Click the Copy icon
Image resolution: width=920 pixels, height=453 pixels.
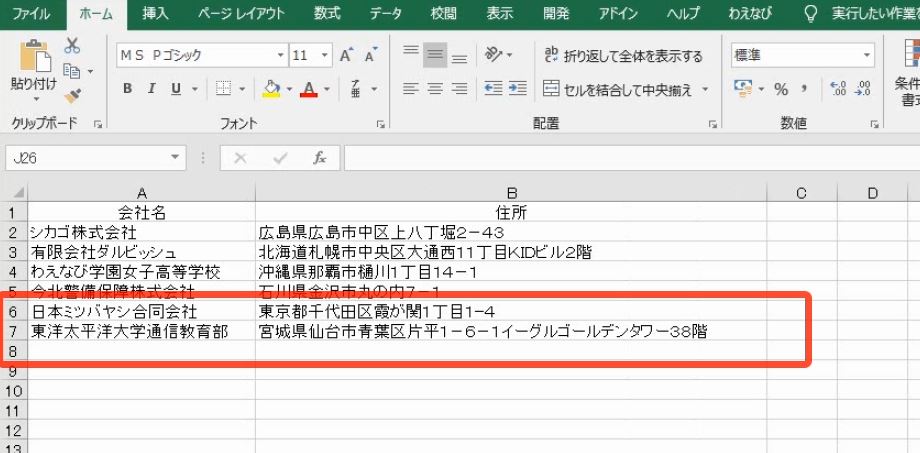pyautogui.click(x=72, y=71)
